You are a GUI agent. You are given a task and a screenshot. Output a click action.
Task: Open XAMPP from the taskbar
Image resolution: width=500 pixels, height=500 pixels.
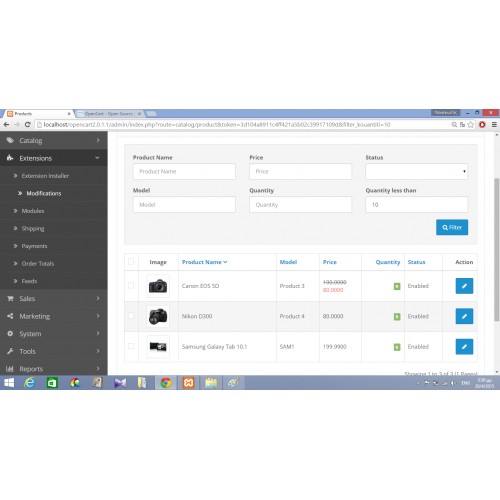pos(188,383)
